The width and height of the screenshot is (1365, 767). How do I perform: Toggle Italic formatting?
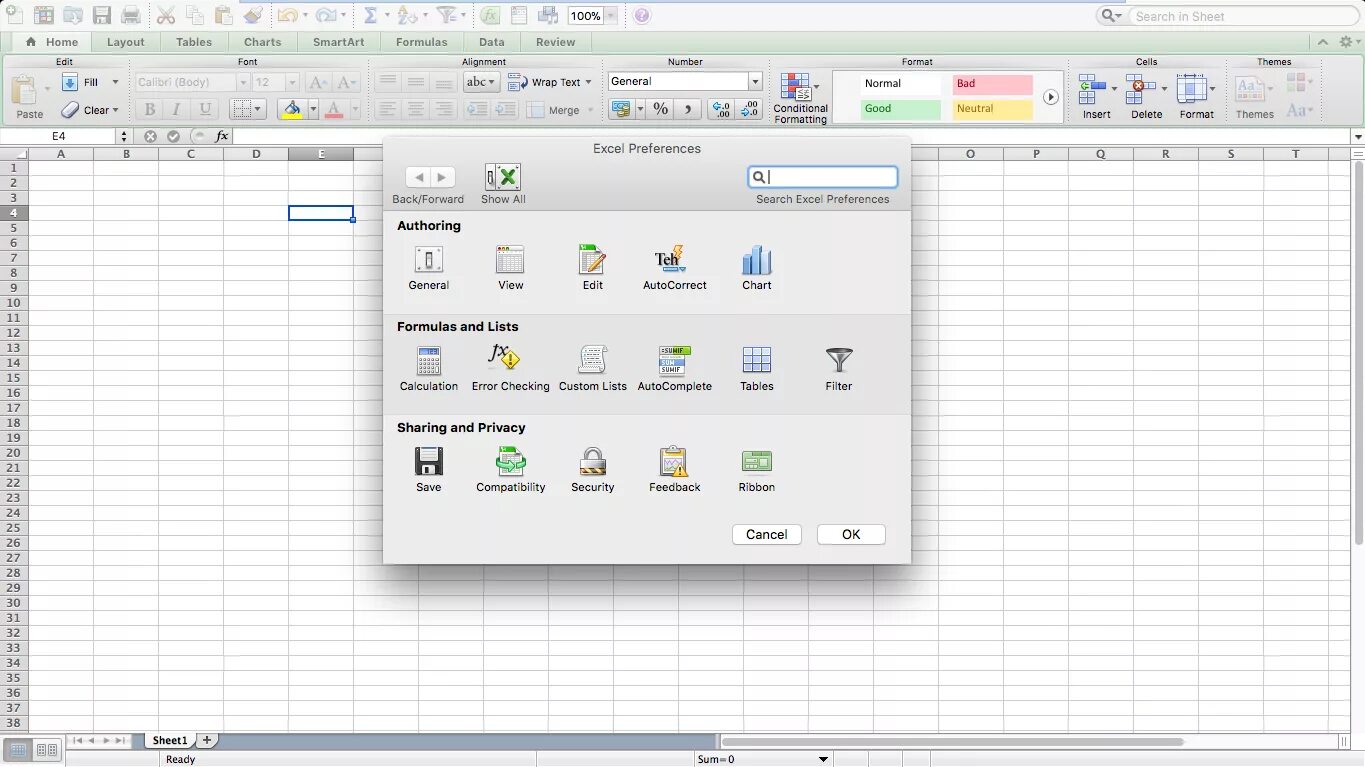[x=177, y=109]
